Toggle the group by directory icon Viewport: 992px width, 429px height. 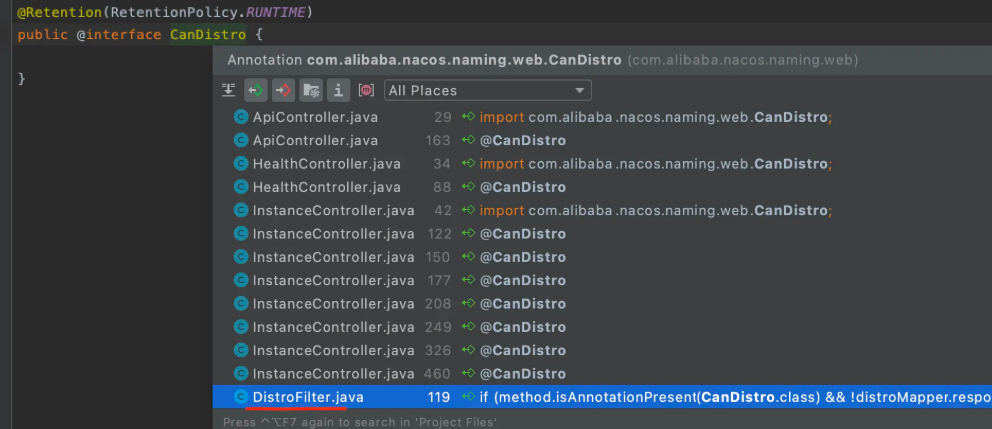pyautogui.click(x=312, y=91)
